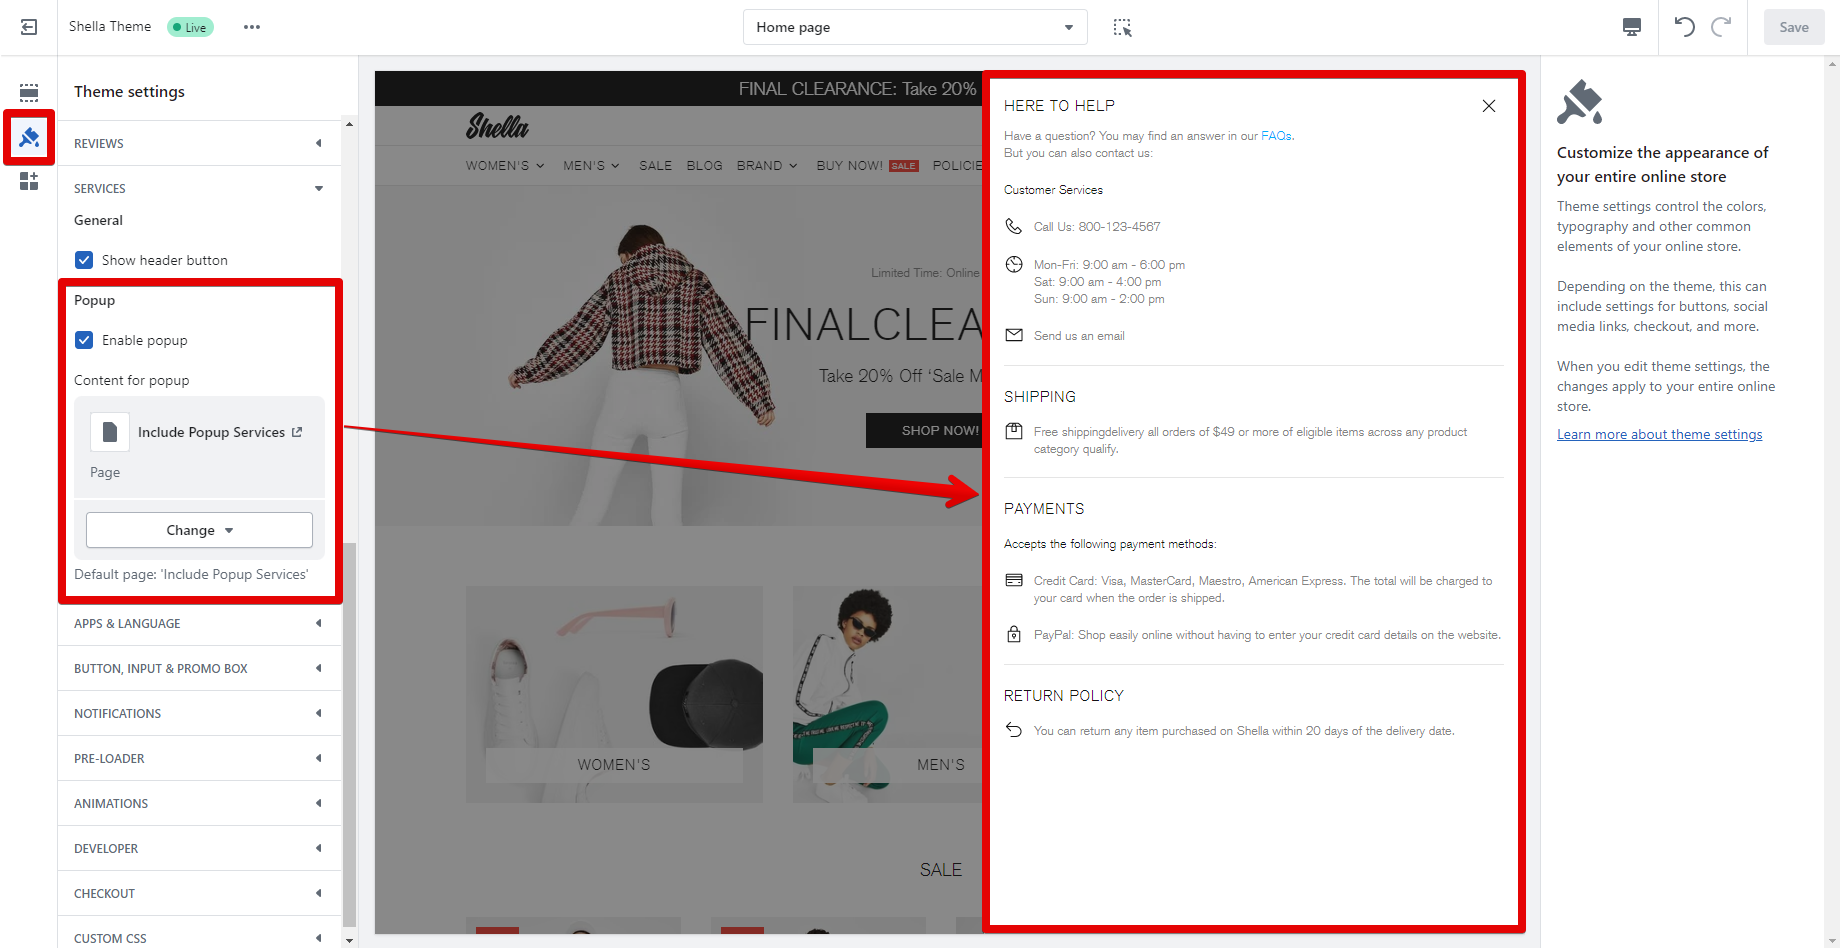The width and height of the screenshot is (1840, 948).
Task: Open the Sections panel icon
Action: [29, 93]
